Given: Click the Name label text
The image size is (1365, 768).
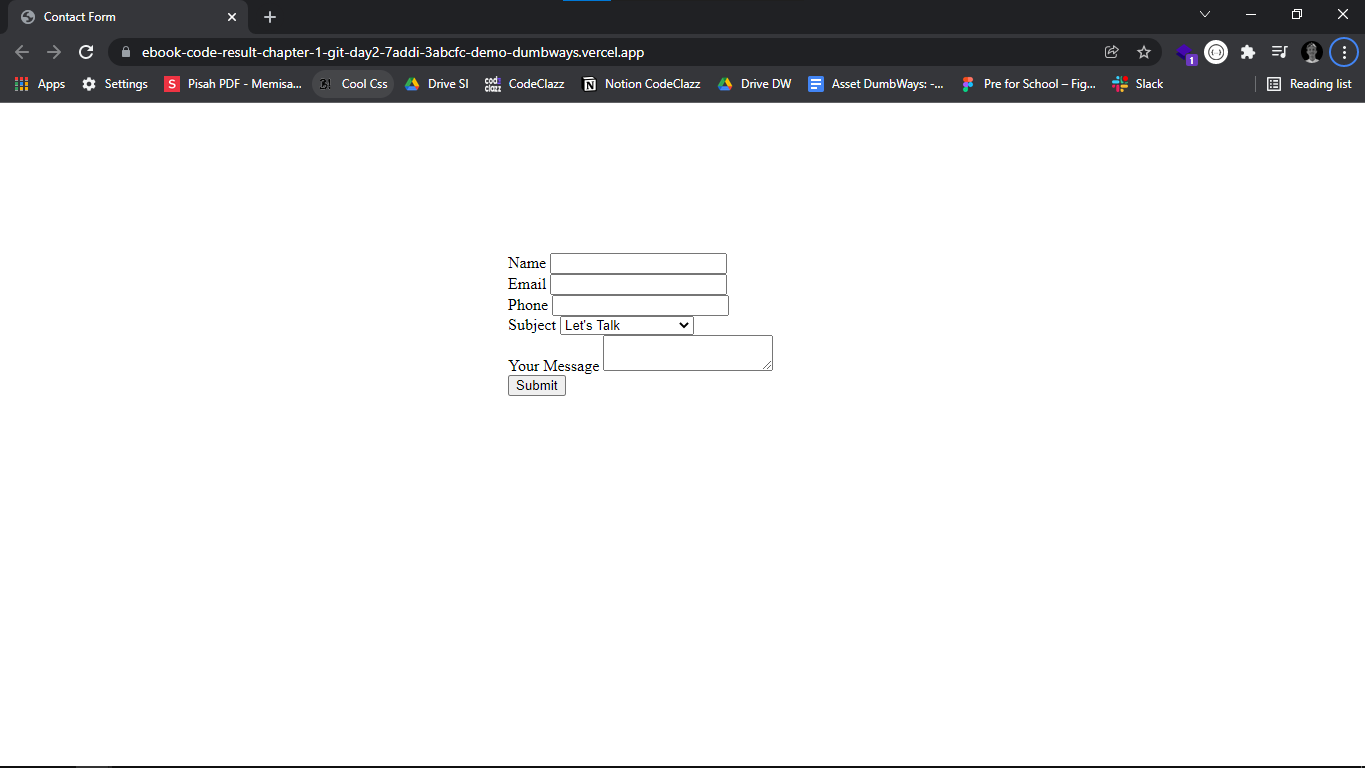Looking at the screenshot, I should click(527, 263).
